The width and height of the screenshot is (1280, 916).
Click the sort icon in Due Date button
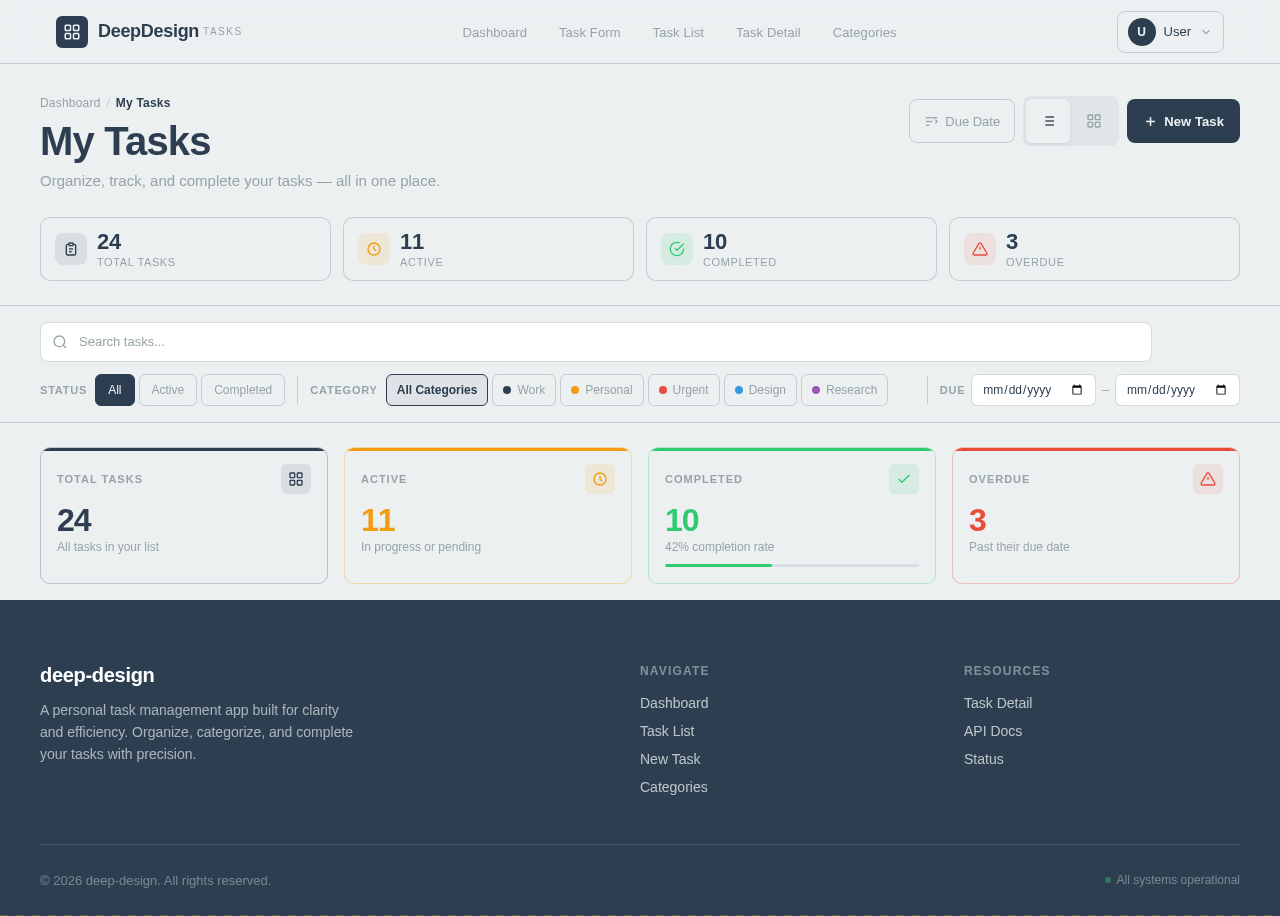point(931,121)
